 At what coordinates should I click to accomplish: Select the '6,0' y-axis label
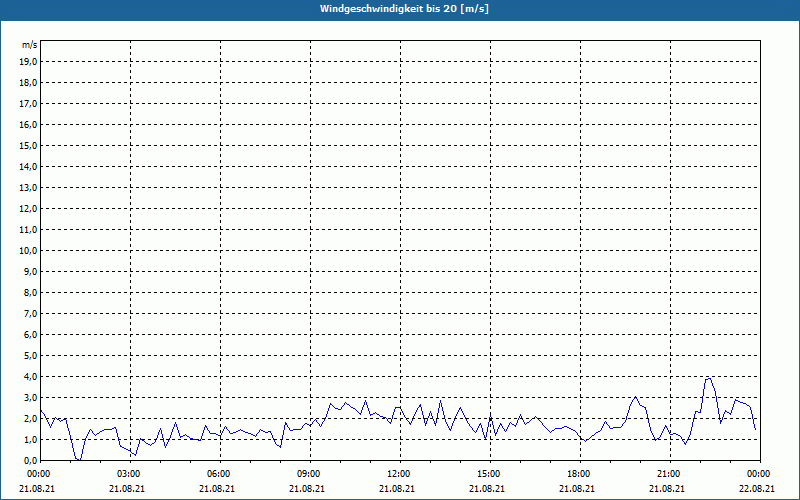tap(31, 334)
